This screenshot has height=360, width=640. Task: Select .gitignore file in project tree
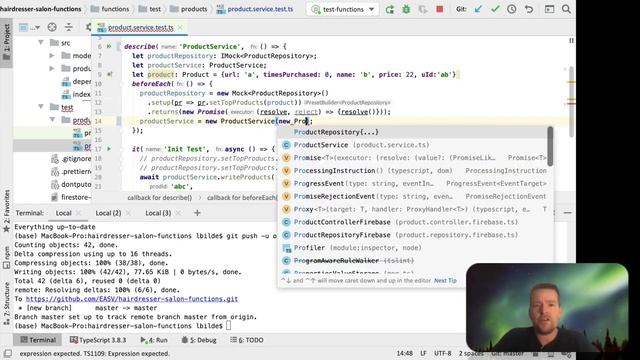pos(71,159)
